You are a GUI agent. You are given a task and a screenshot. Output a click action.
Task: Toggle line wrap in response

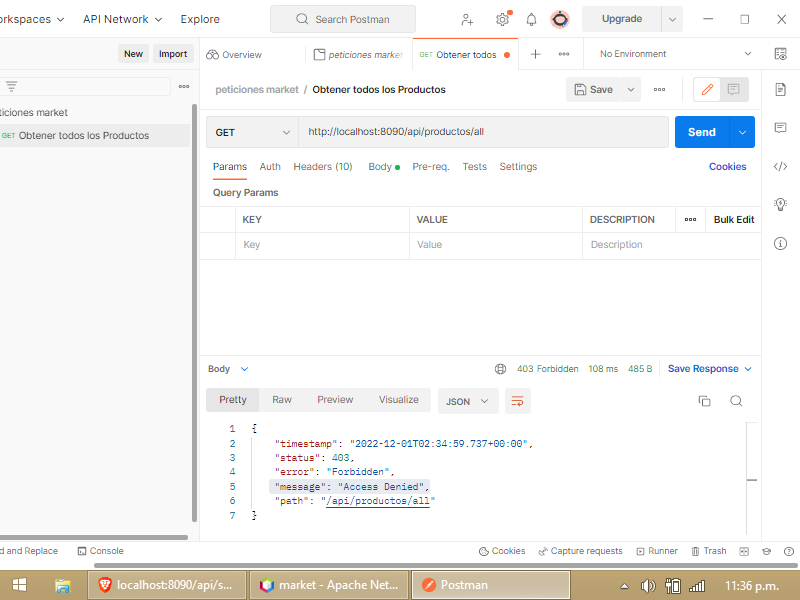(x=517, y=401)
